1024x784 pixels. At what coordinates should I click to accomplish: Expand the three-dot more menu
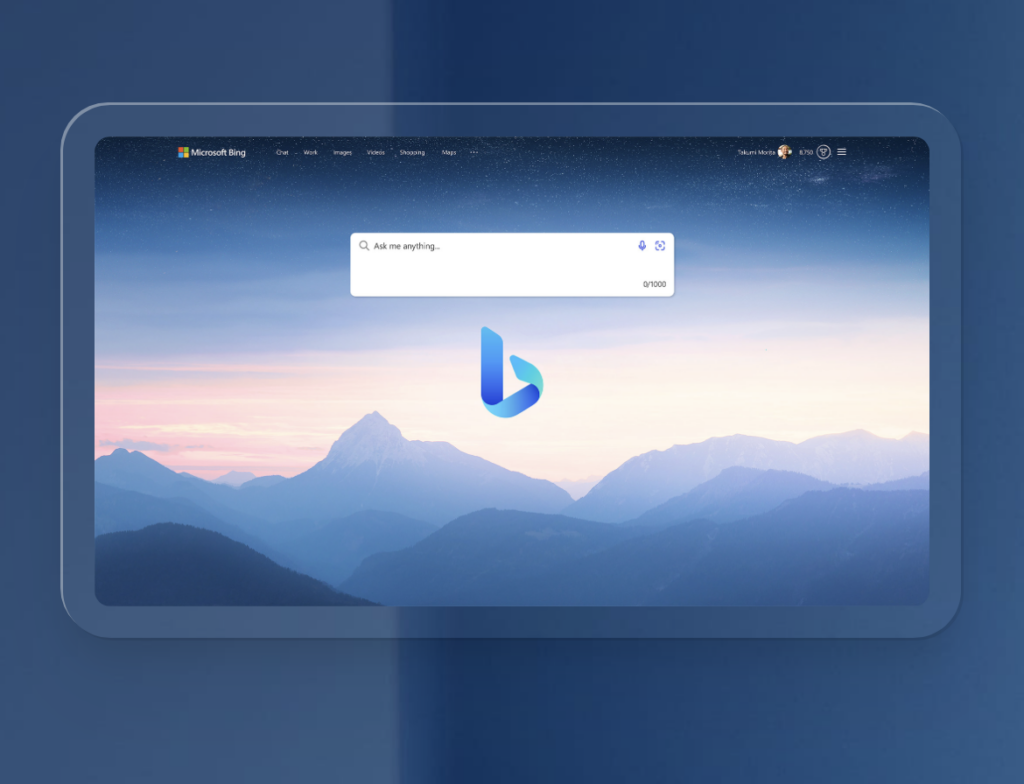[474, 152]
